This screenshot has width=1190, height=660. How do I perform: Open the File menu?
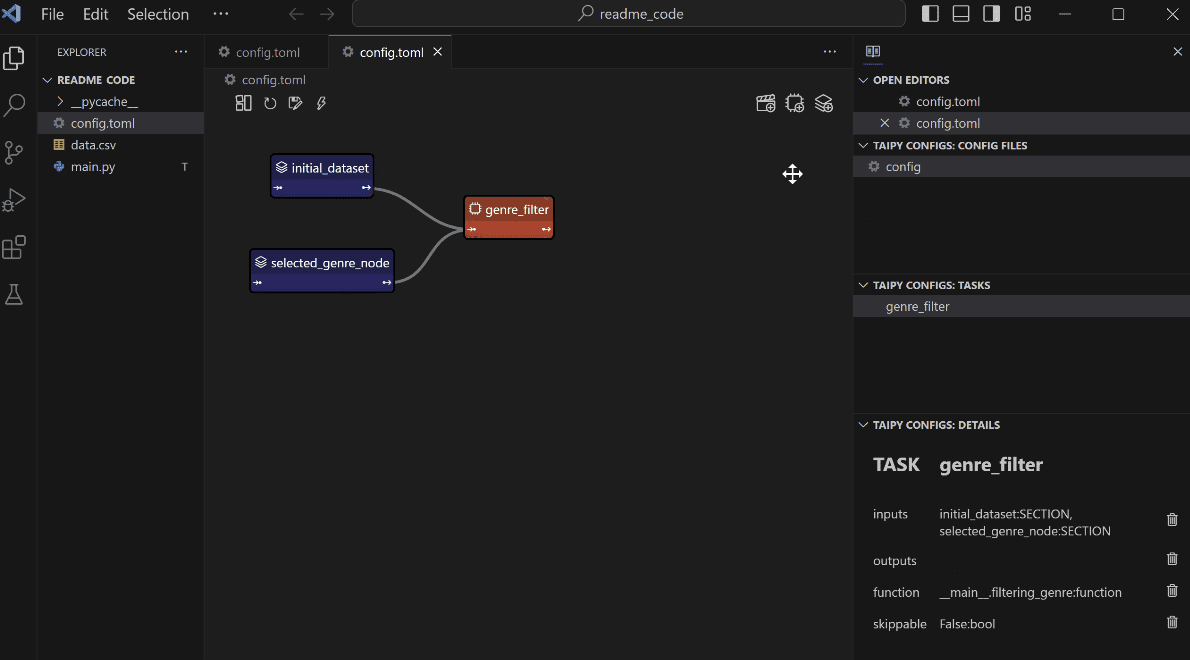click(x=52, y=14)
